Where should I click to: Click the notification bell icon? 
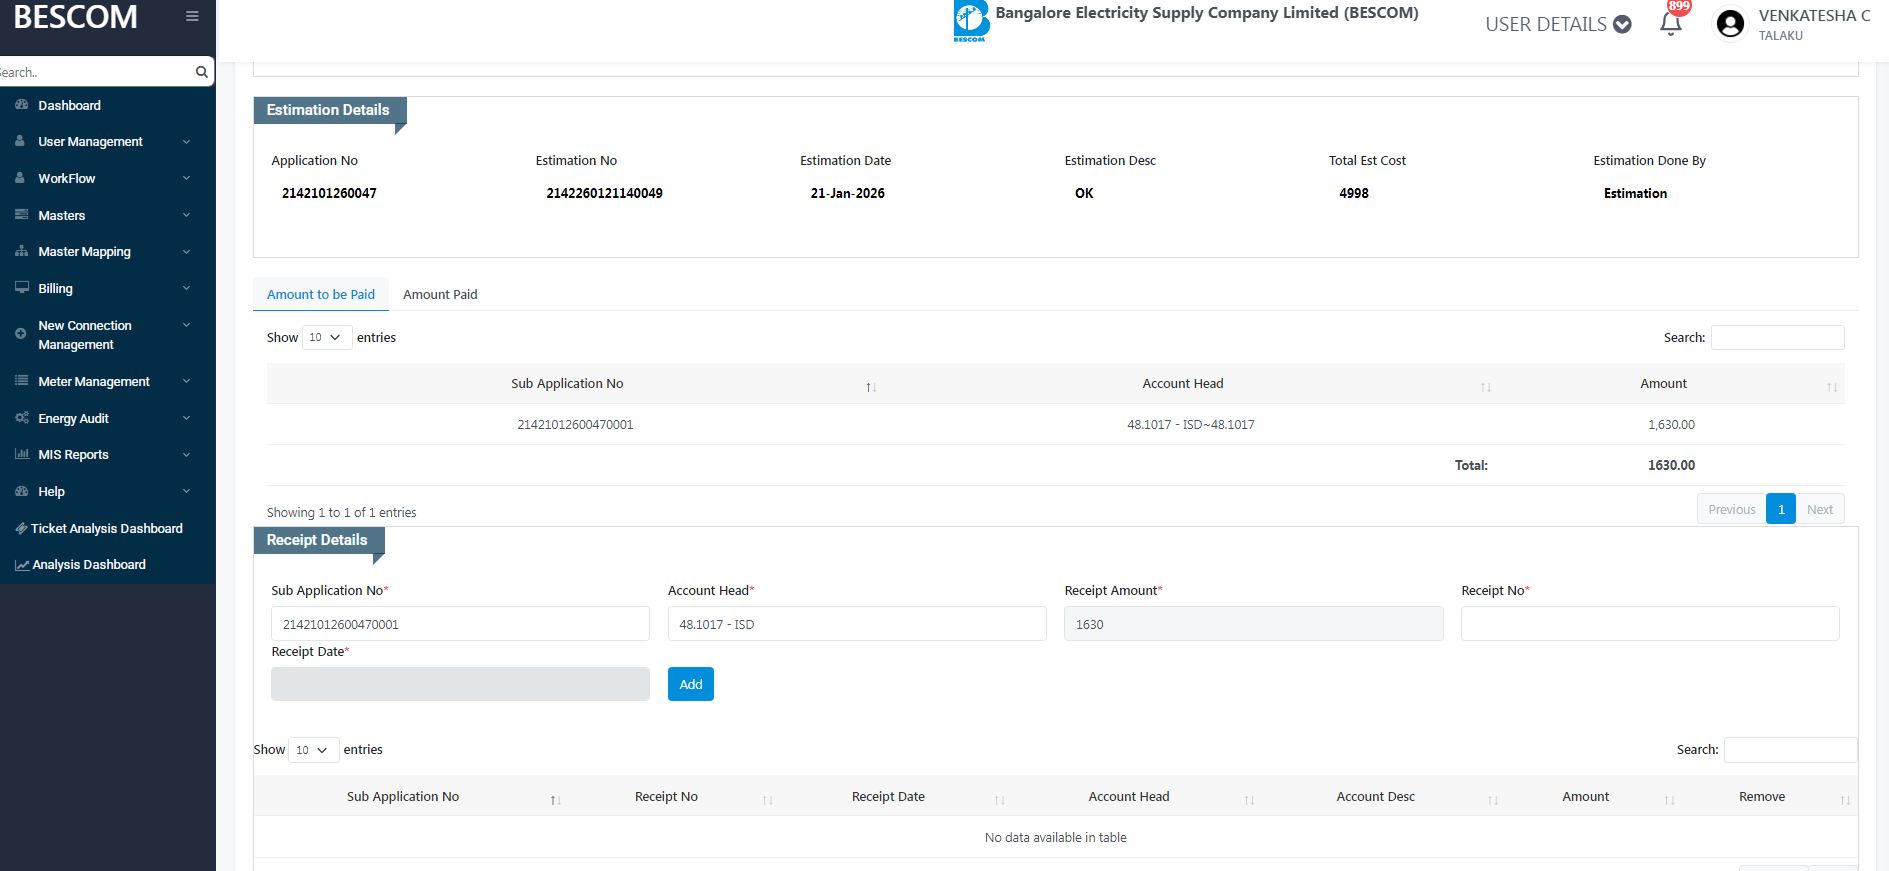tap(1670, 24)
